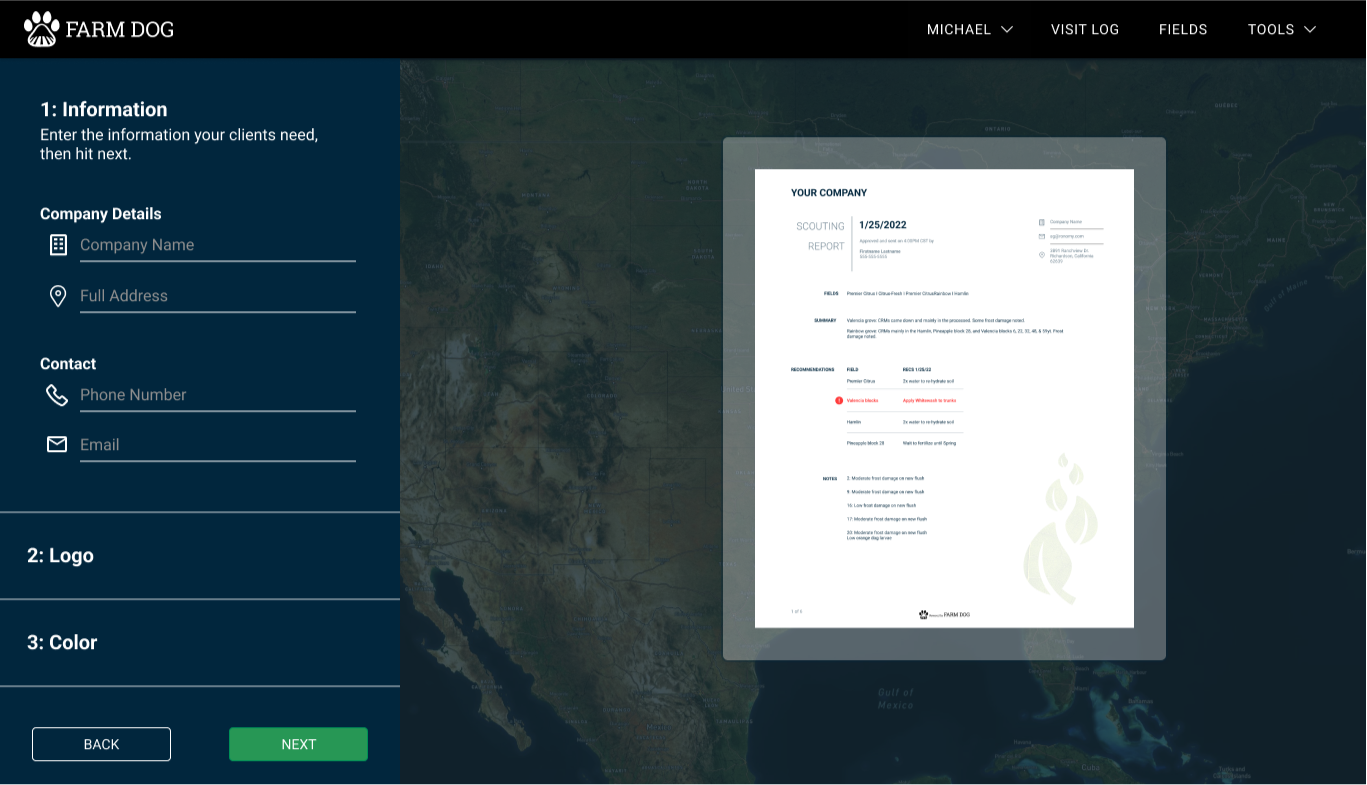Click the phone icon beside Phone Number
Viewport: 1367px width, 785px height.
[x=58, y=394]
